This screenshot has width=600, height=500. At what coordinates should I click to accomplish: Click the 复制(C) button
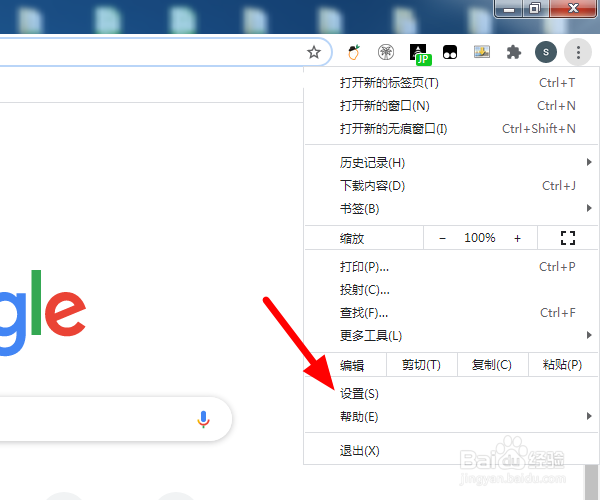point(492,365)
